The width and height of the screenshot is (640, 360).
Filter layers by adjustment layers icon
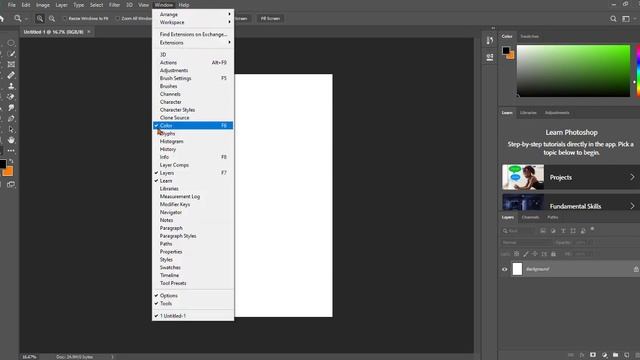tap(553, 231)
